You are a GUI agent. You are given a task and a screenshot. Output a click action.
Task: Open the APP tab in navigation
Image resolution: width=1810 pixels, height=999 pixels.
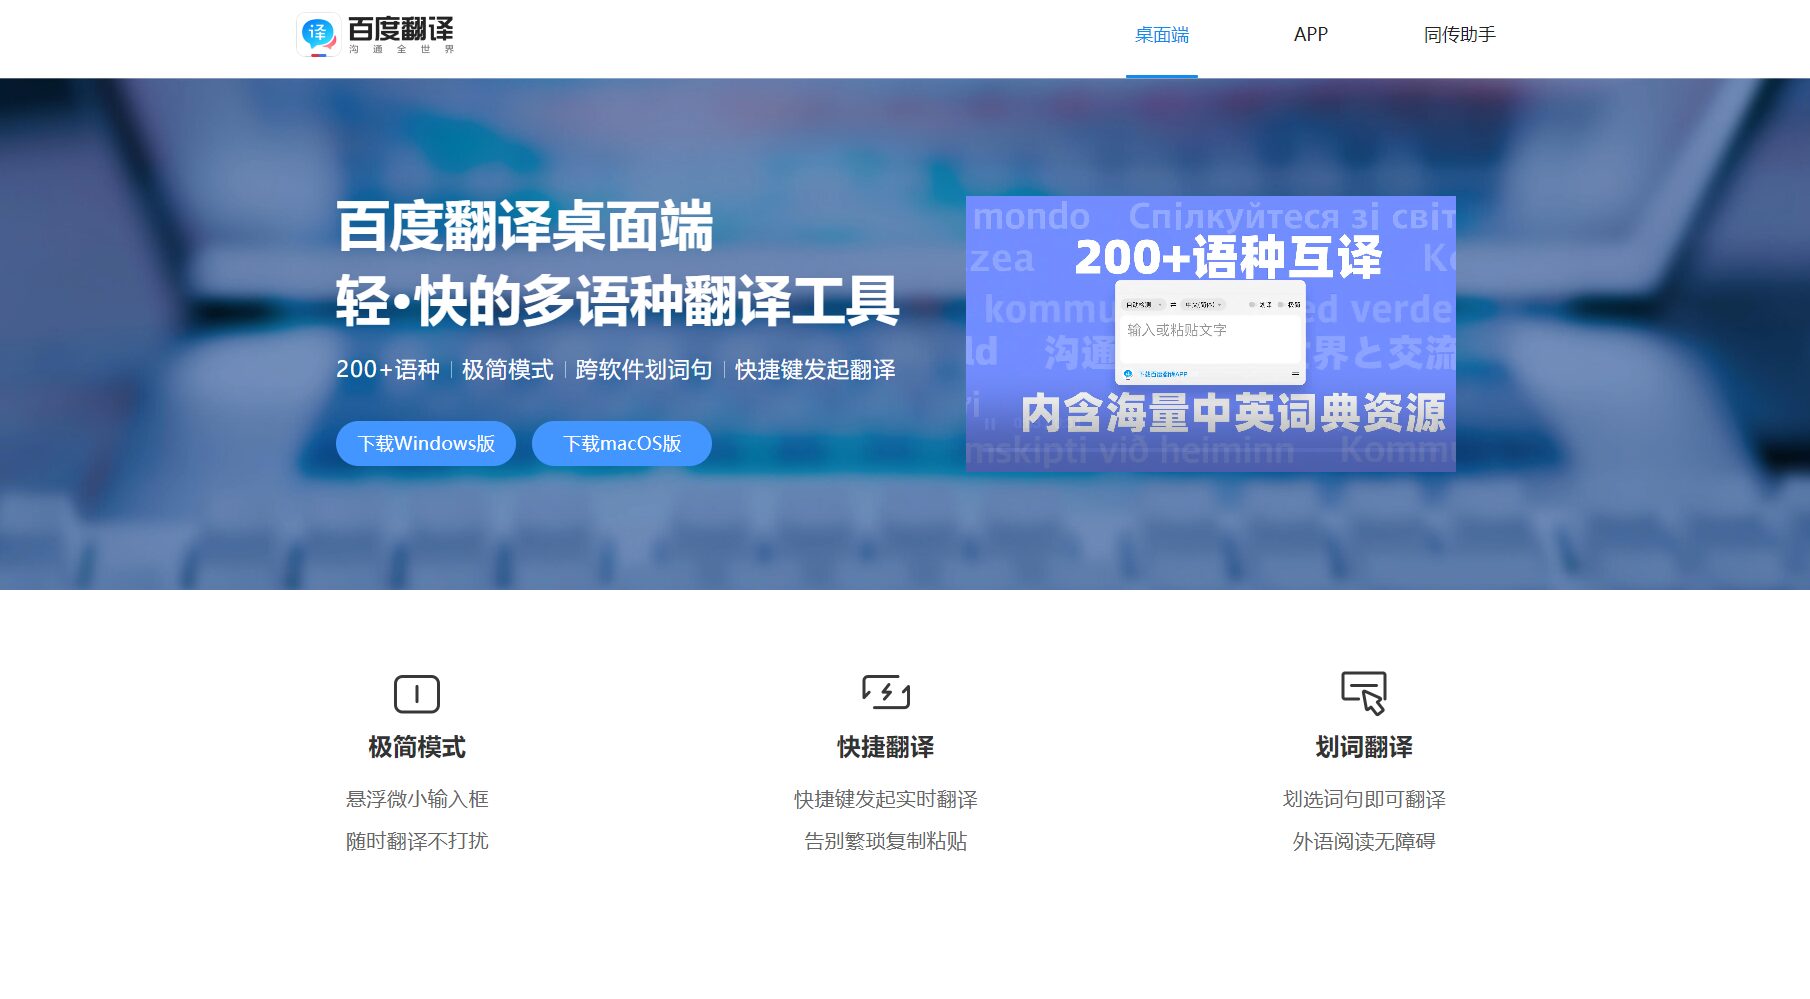coord(1310,35)
